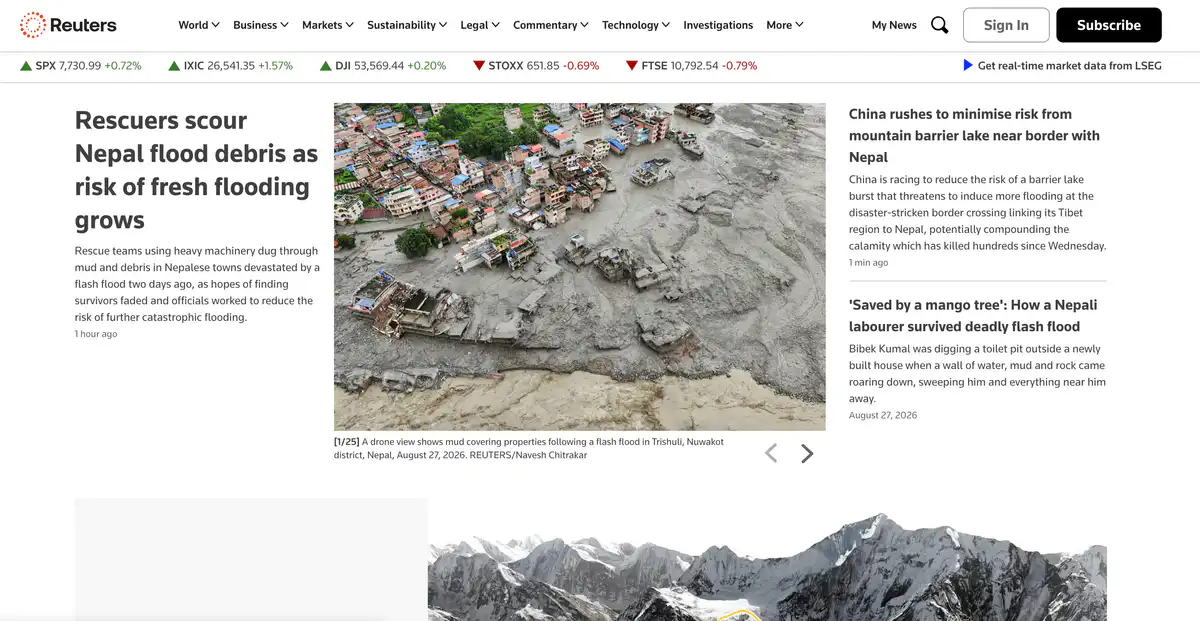Show the next slideshow photo arrow
The height and width of the screenshot is (621, 1200).
coord(807,454)
